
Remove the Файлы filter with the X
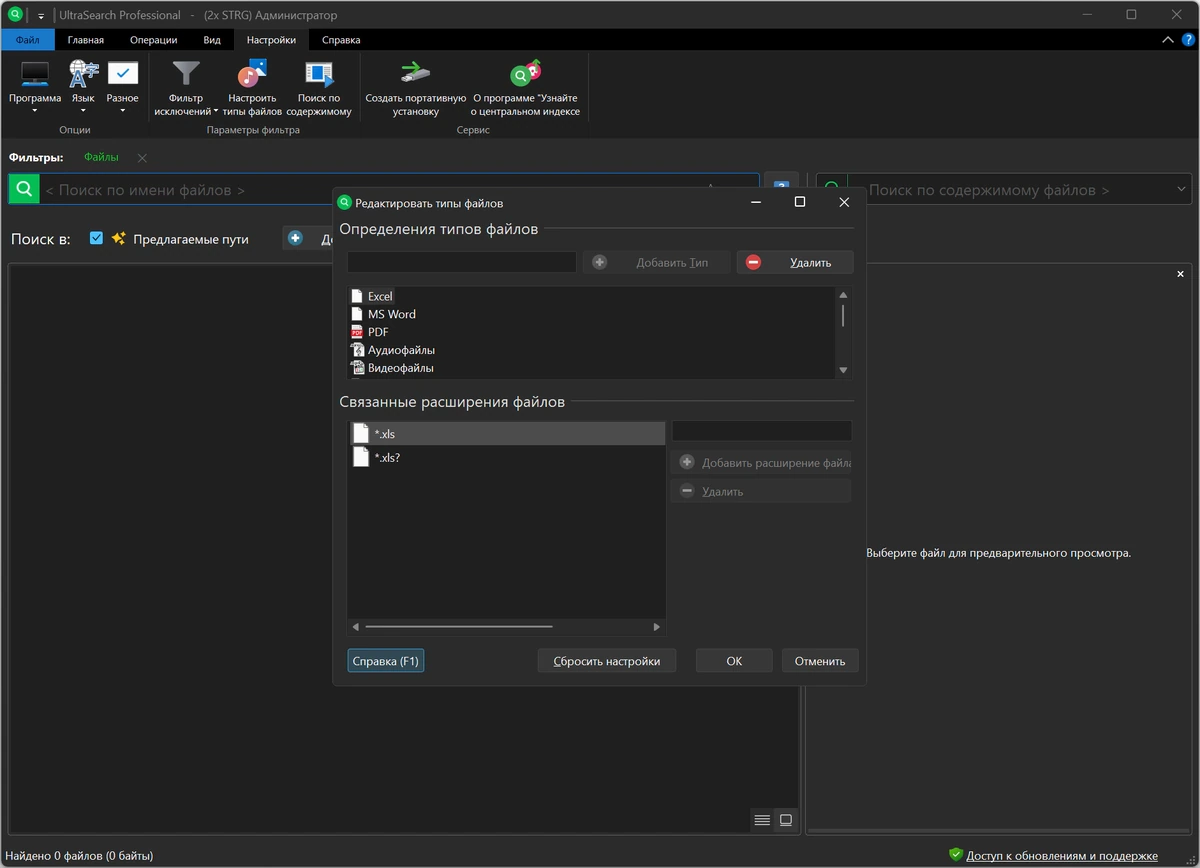(142, 158)
